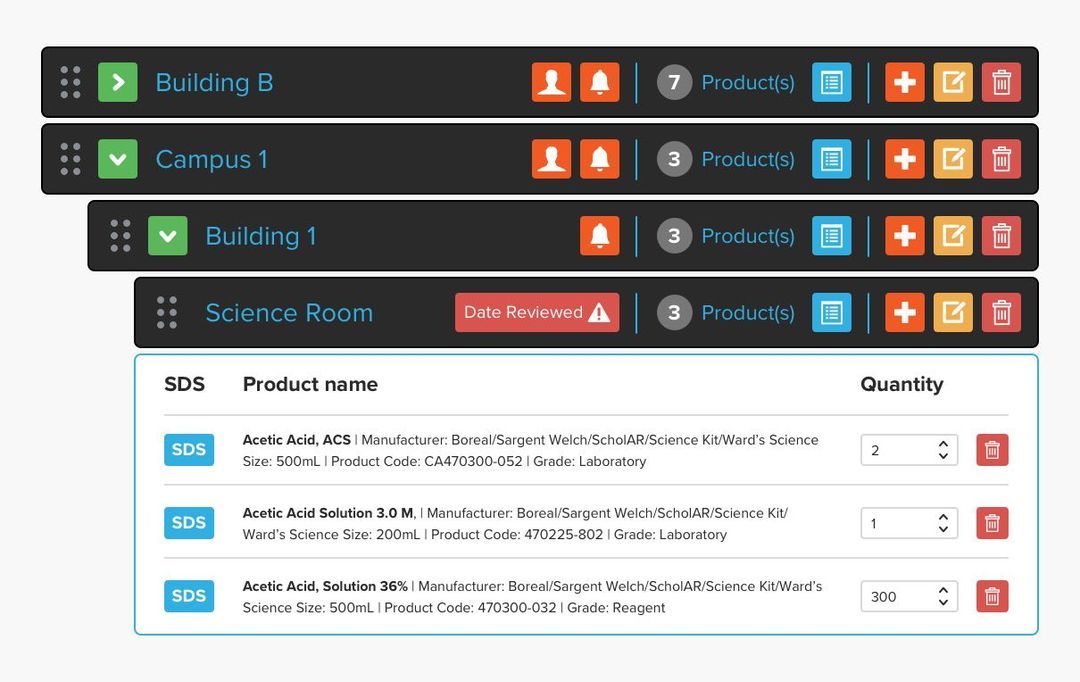Click the quantity field showing 300
Image resolution: width=1080 pixels, height=682 pixels.
point(895,596)
